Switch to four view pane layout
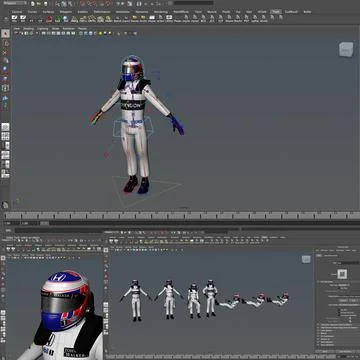 point(5,136)
